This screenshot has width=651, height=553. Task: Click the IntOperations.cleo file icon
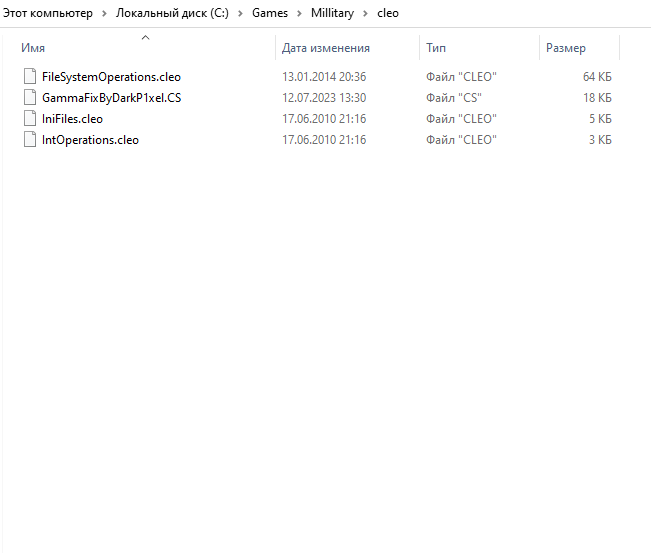pos(29,140)
